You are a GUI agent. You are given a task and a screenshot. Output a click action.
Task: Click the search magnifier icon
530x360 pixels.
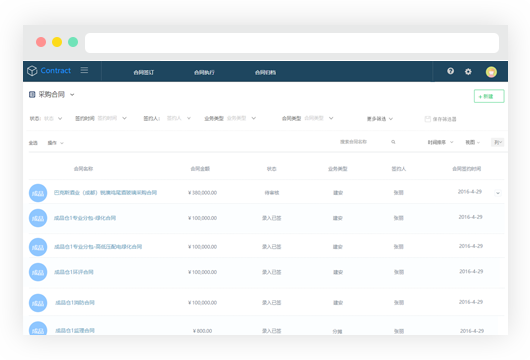pos(393,142)
